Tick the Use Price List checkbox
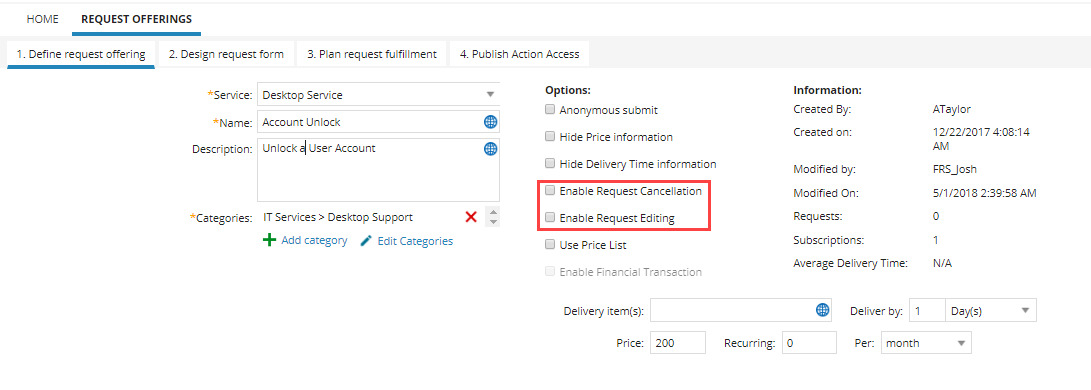 click(x=550, y=245)
